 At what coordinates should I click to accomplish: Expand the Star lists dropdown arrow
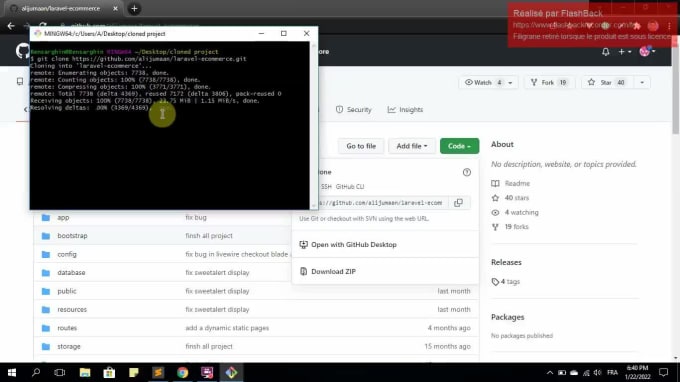(x=642, y=82)
